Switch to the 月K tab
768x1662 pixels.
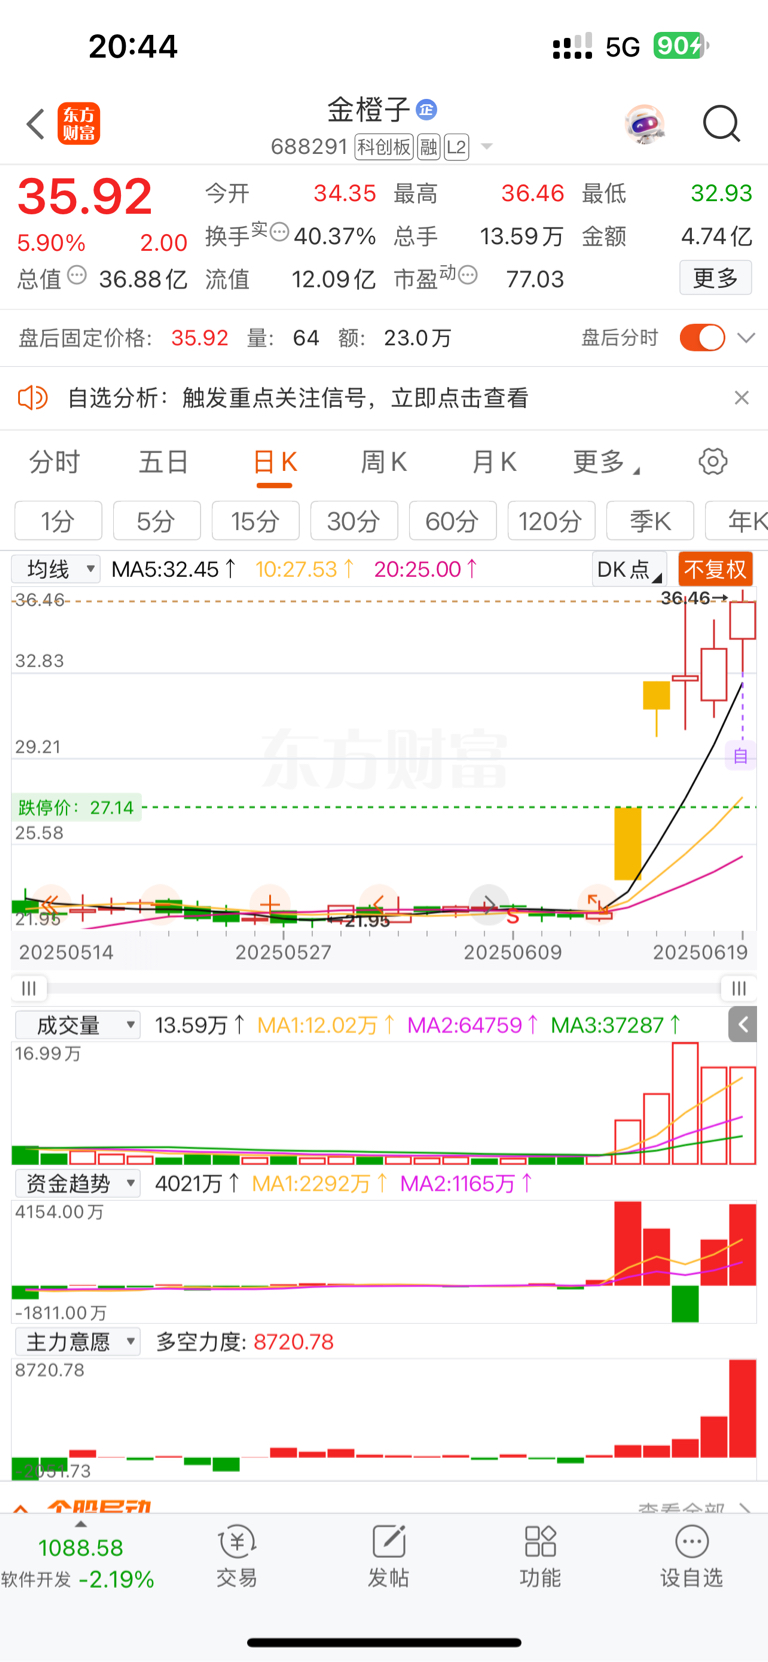[494, 462]
